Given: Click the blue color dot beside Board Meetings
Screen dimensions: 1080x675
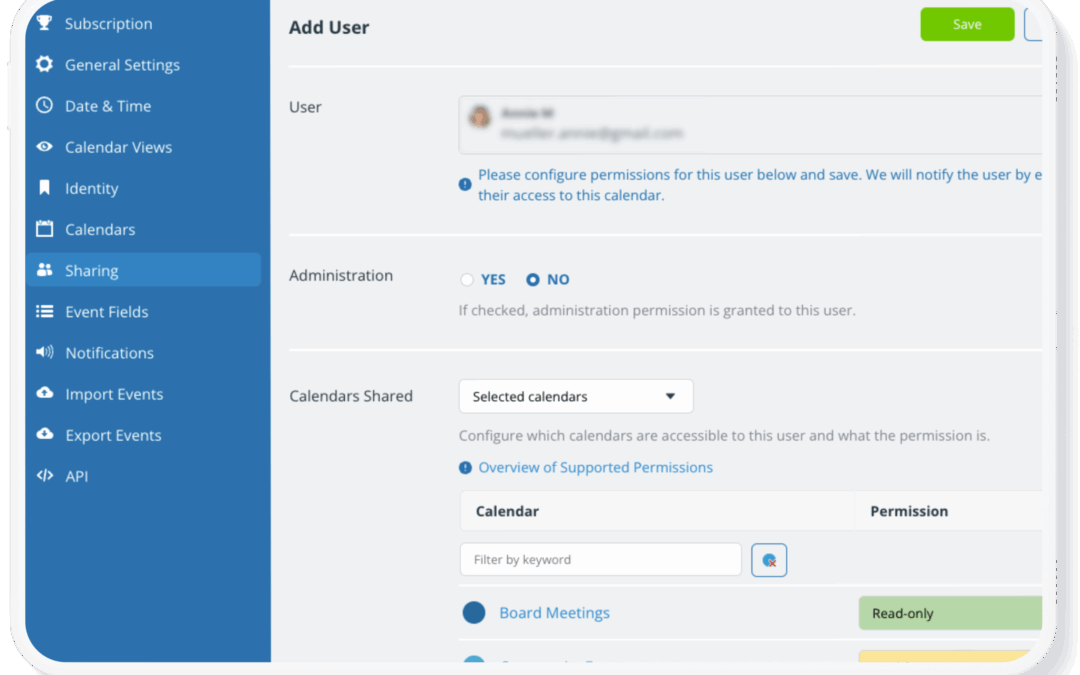Looking at the screenshot, I should pyautogui.click(x=473, y=612).
